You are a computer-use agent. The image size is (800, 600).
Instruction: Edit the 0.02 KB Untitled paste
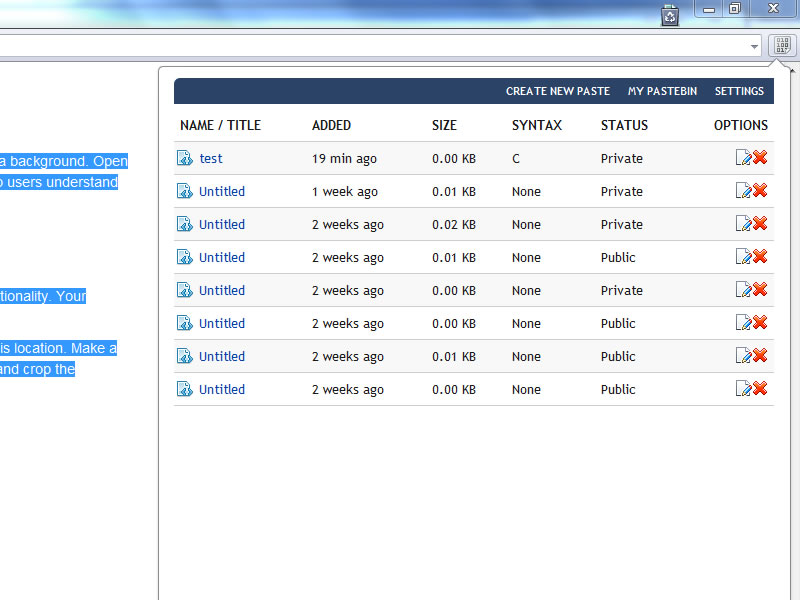tap(743, 224)
